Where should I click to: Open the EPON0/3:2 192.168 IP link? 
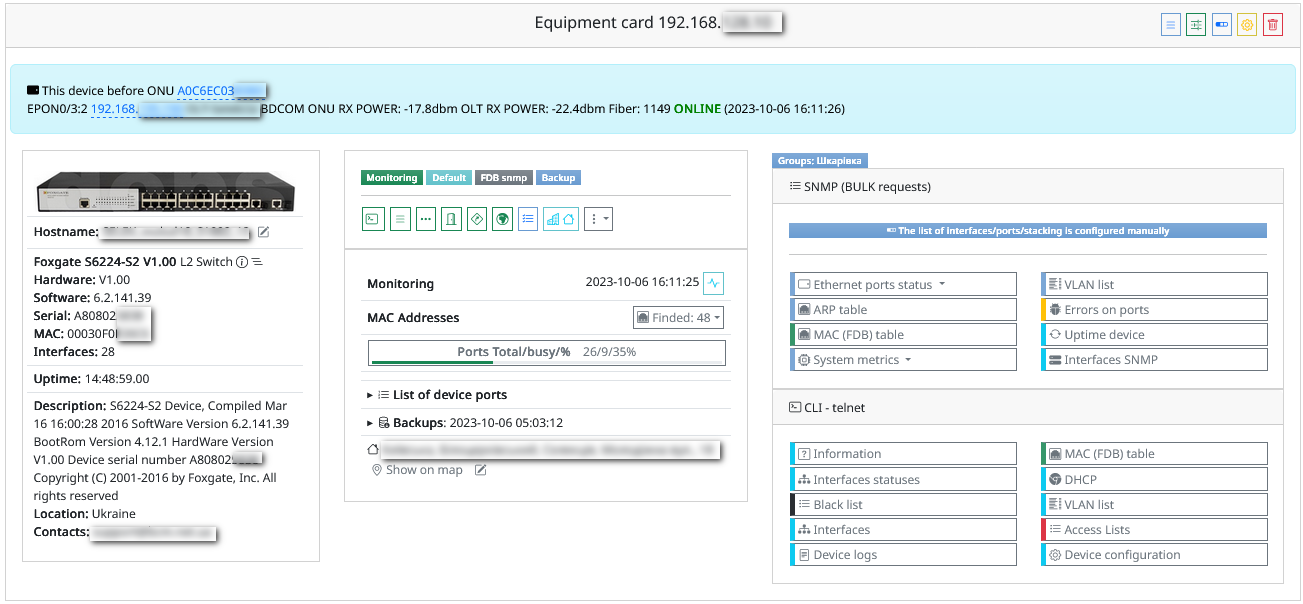tap(174, 109)
